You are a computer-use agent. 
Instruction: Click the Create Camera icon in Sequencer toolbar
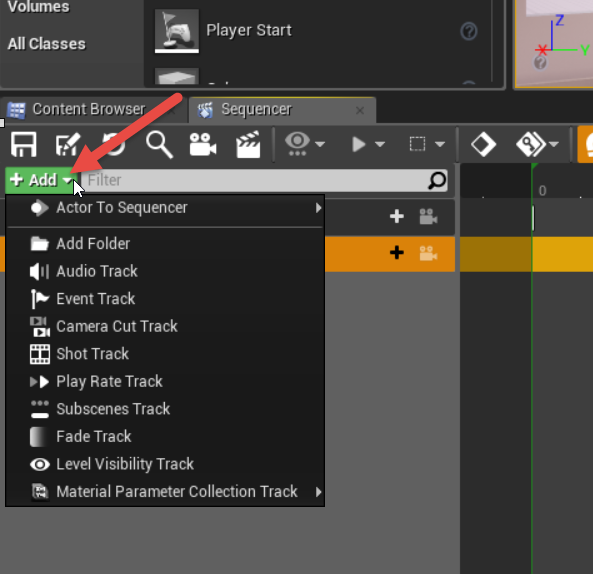tap(203, 144)
